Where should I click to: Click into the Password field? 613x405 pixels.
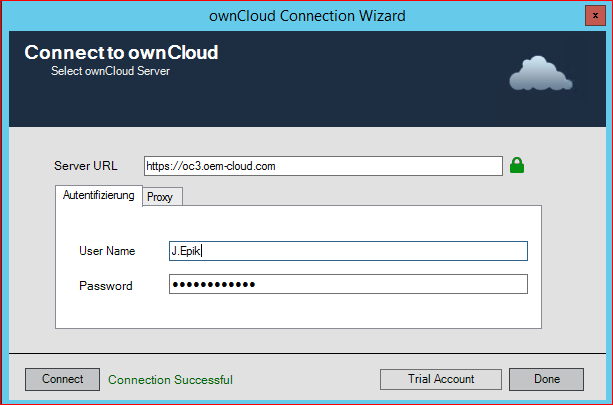(348, 284)
